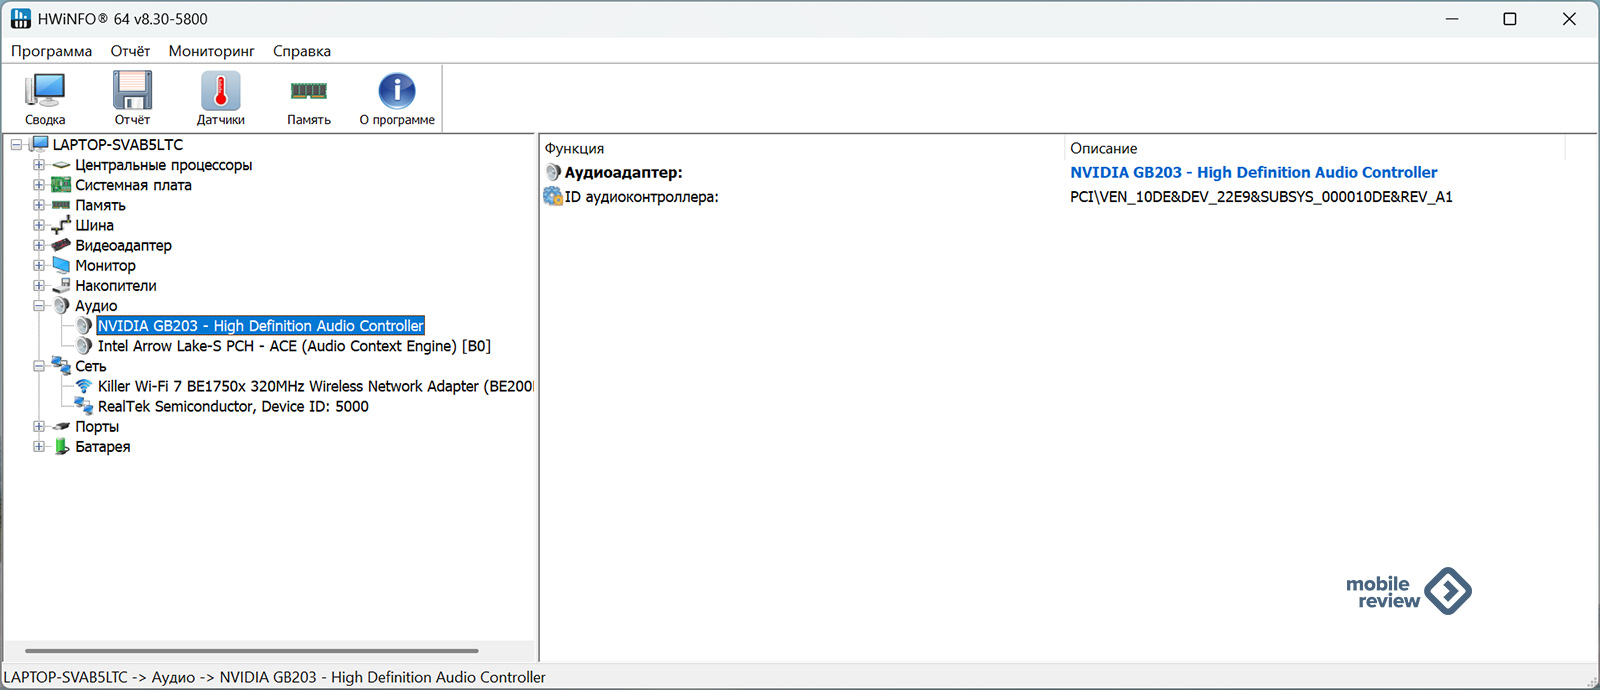This screenshot has width=1600, height=690.
Task: Expand the Видеоадаптер node
Action: (39, 245)
